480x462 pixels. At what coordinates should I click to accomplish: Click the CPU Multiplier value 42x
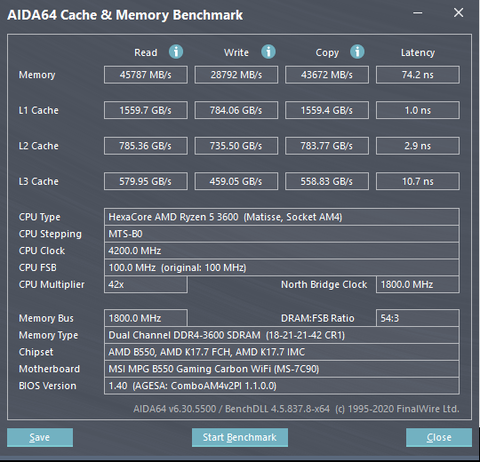[146, 285]
